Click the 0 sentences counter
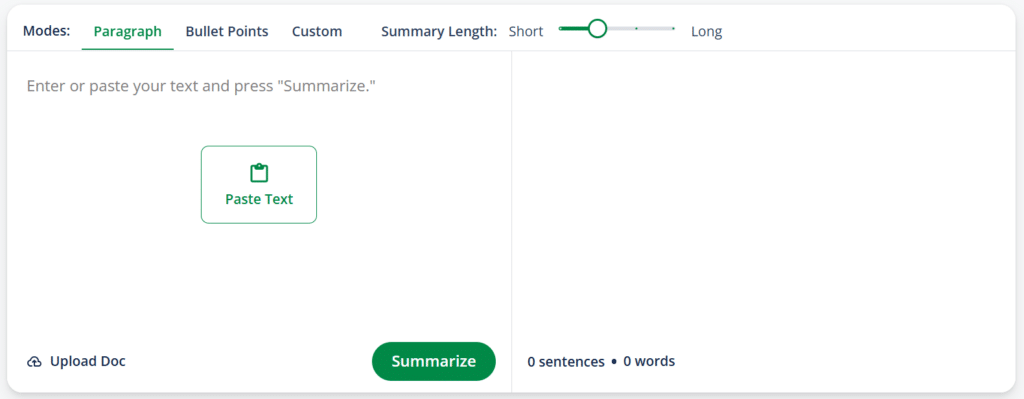Viewport: 1024px width, 399px height. pos(566,362)
